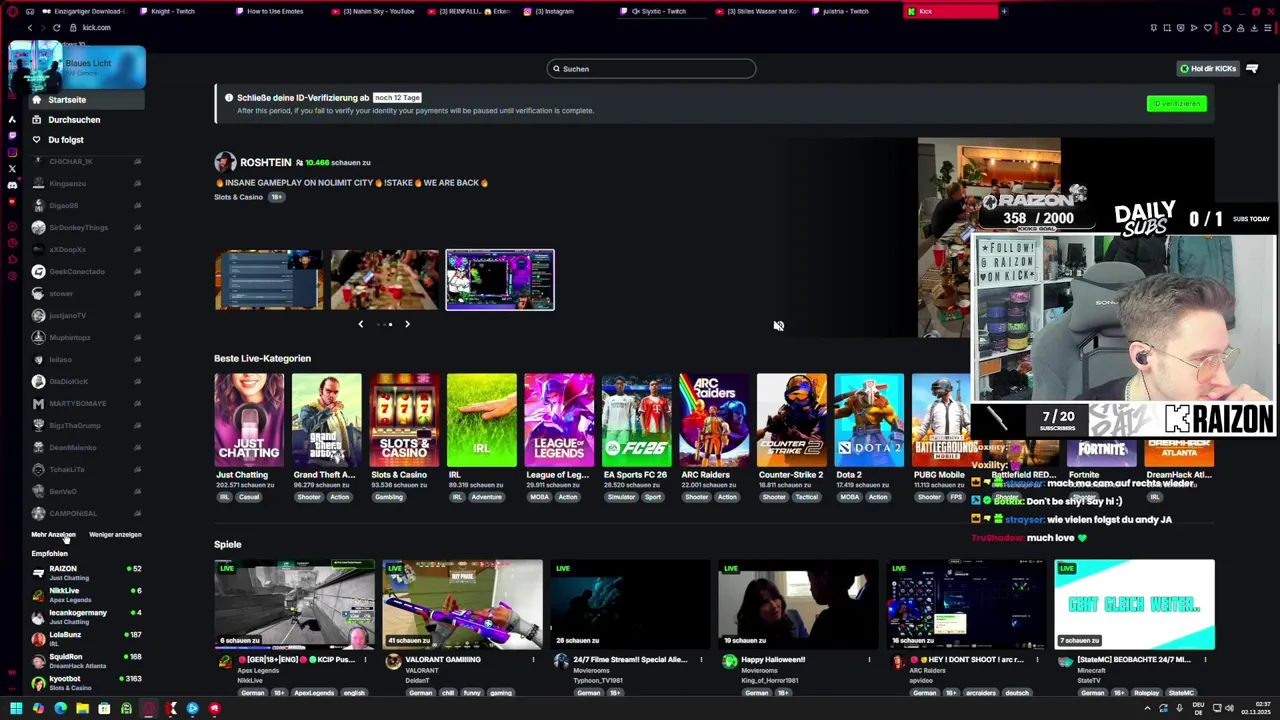1280x720 pixels.
Task: Click the Apex Legends tag on NikkLive card
Action: pos(313,693)
